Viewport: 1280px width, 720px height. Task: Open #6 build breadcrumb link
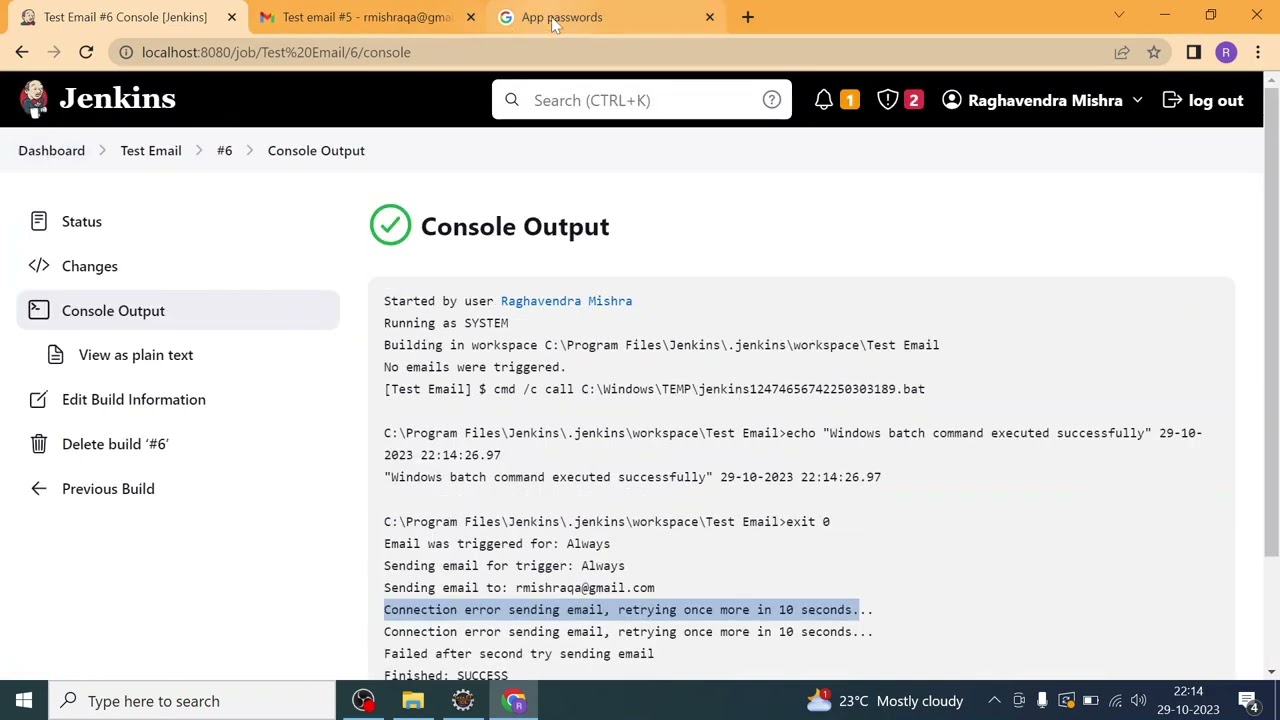224,150
